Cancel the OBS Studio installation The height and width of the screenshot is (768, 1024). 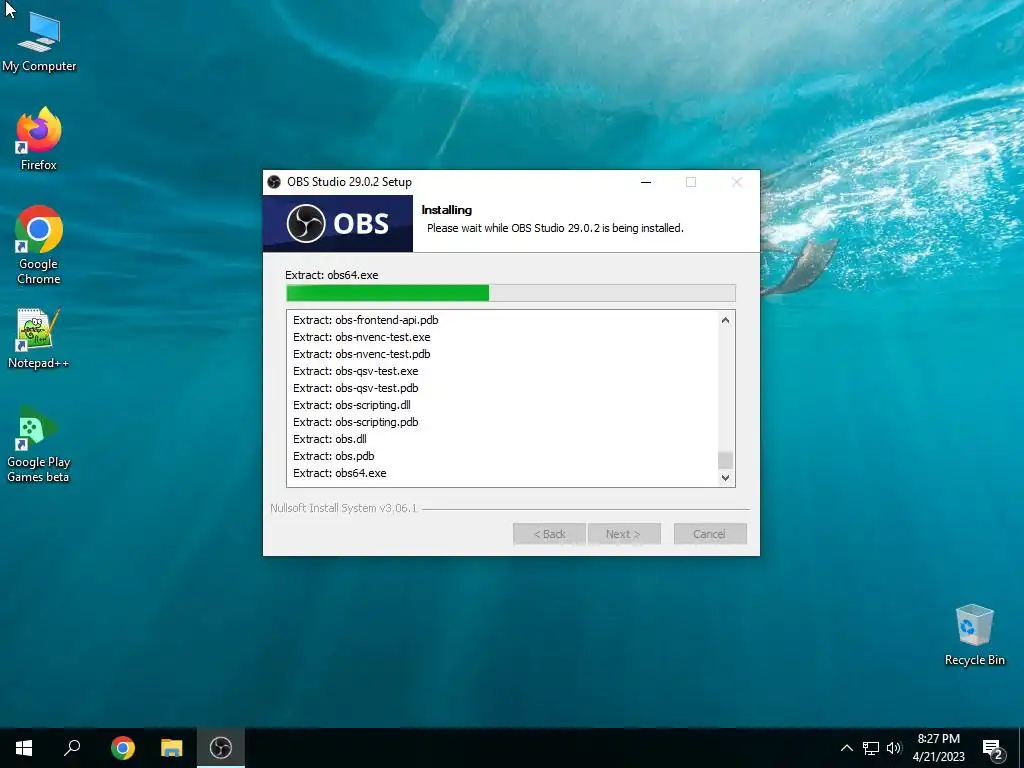point(710,534)
